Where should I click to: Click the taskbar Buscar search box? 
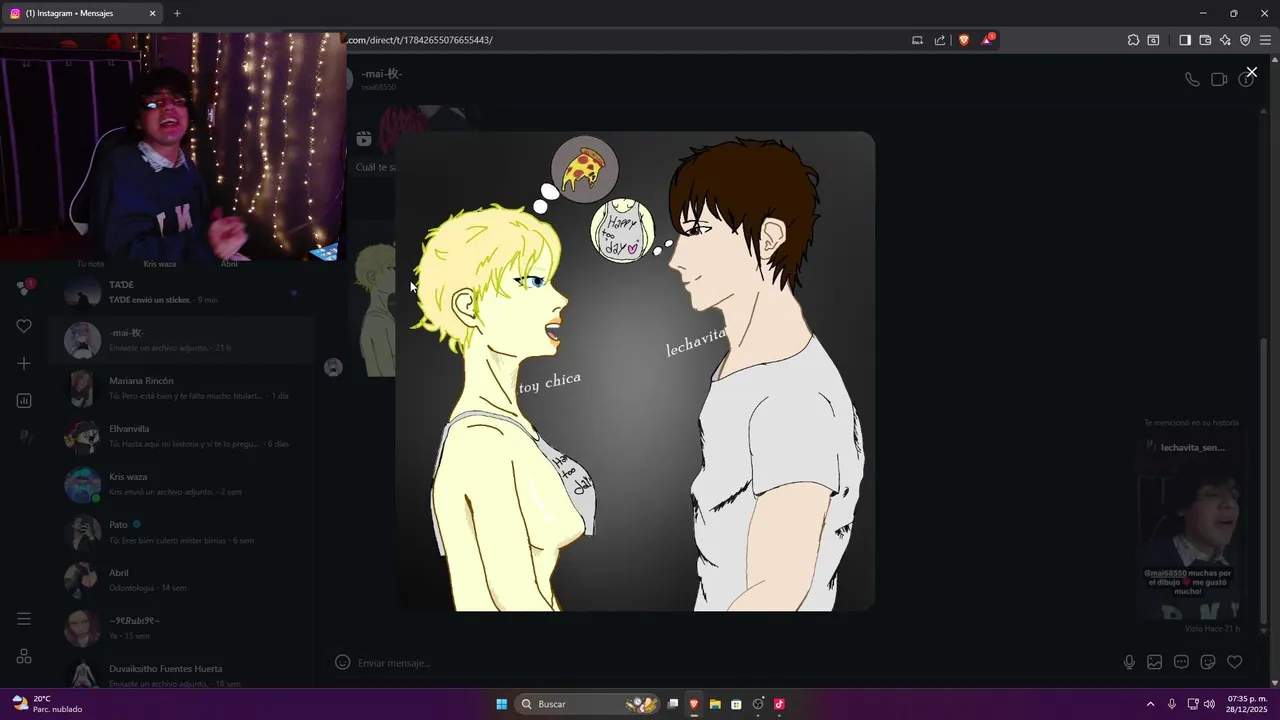[589, 704]
